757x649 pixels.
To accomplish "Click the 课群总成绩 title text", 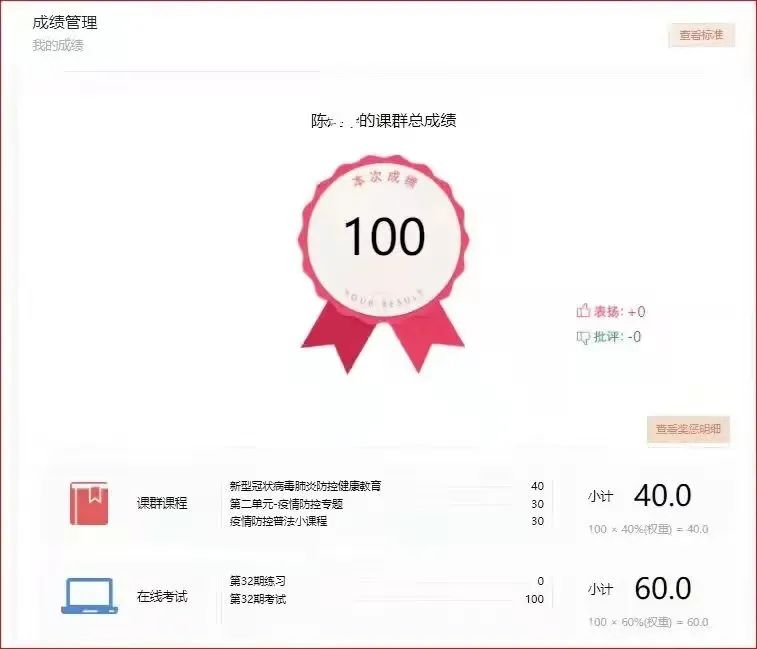I will [x=384, y=120].
